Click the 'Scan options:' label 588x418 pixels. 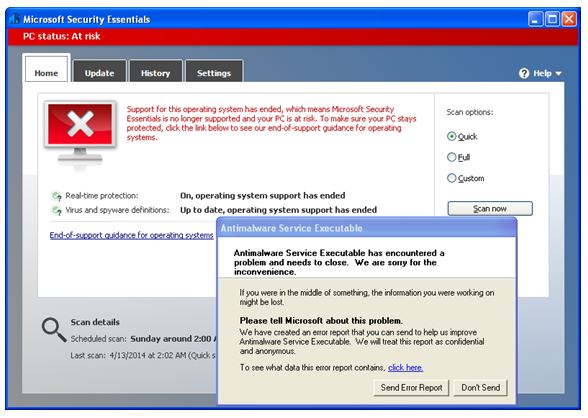coord(470,112)
